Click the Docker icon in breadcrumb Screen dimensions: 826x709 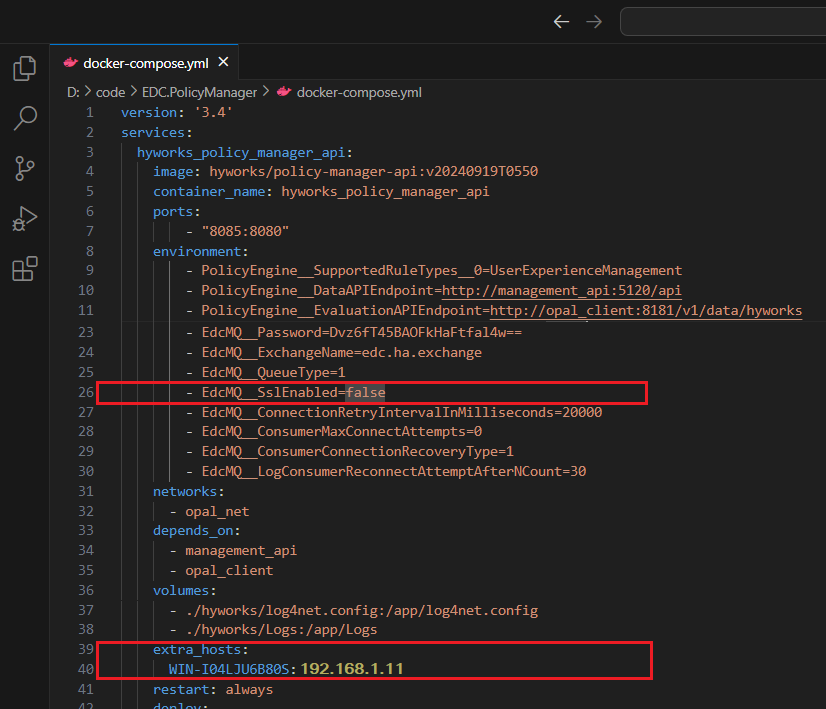pyautogui.click(x=284, y=92)
